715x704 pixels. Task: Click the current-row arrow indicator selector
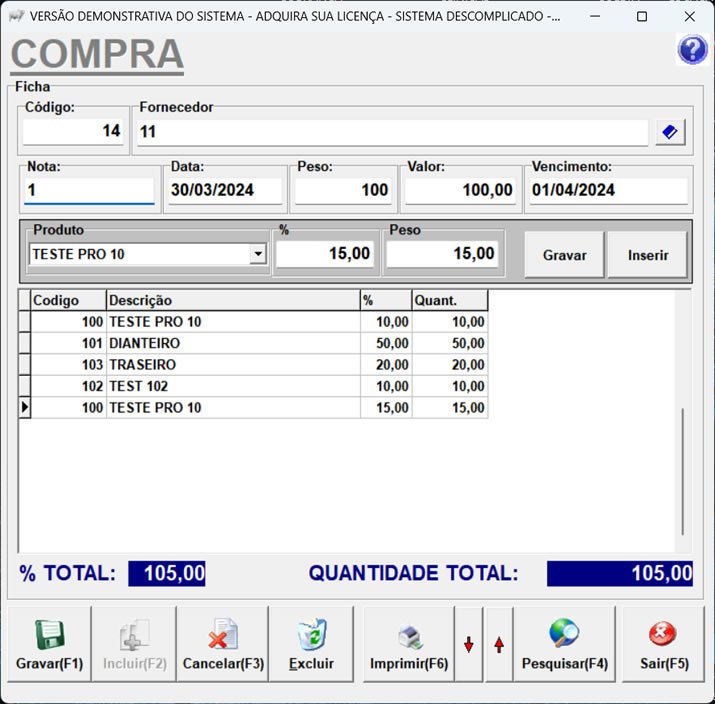point(25,408)
